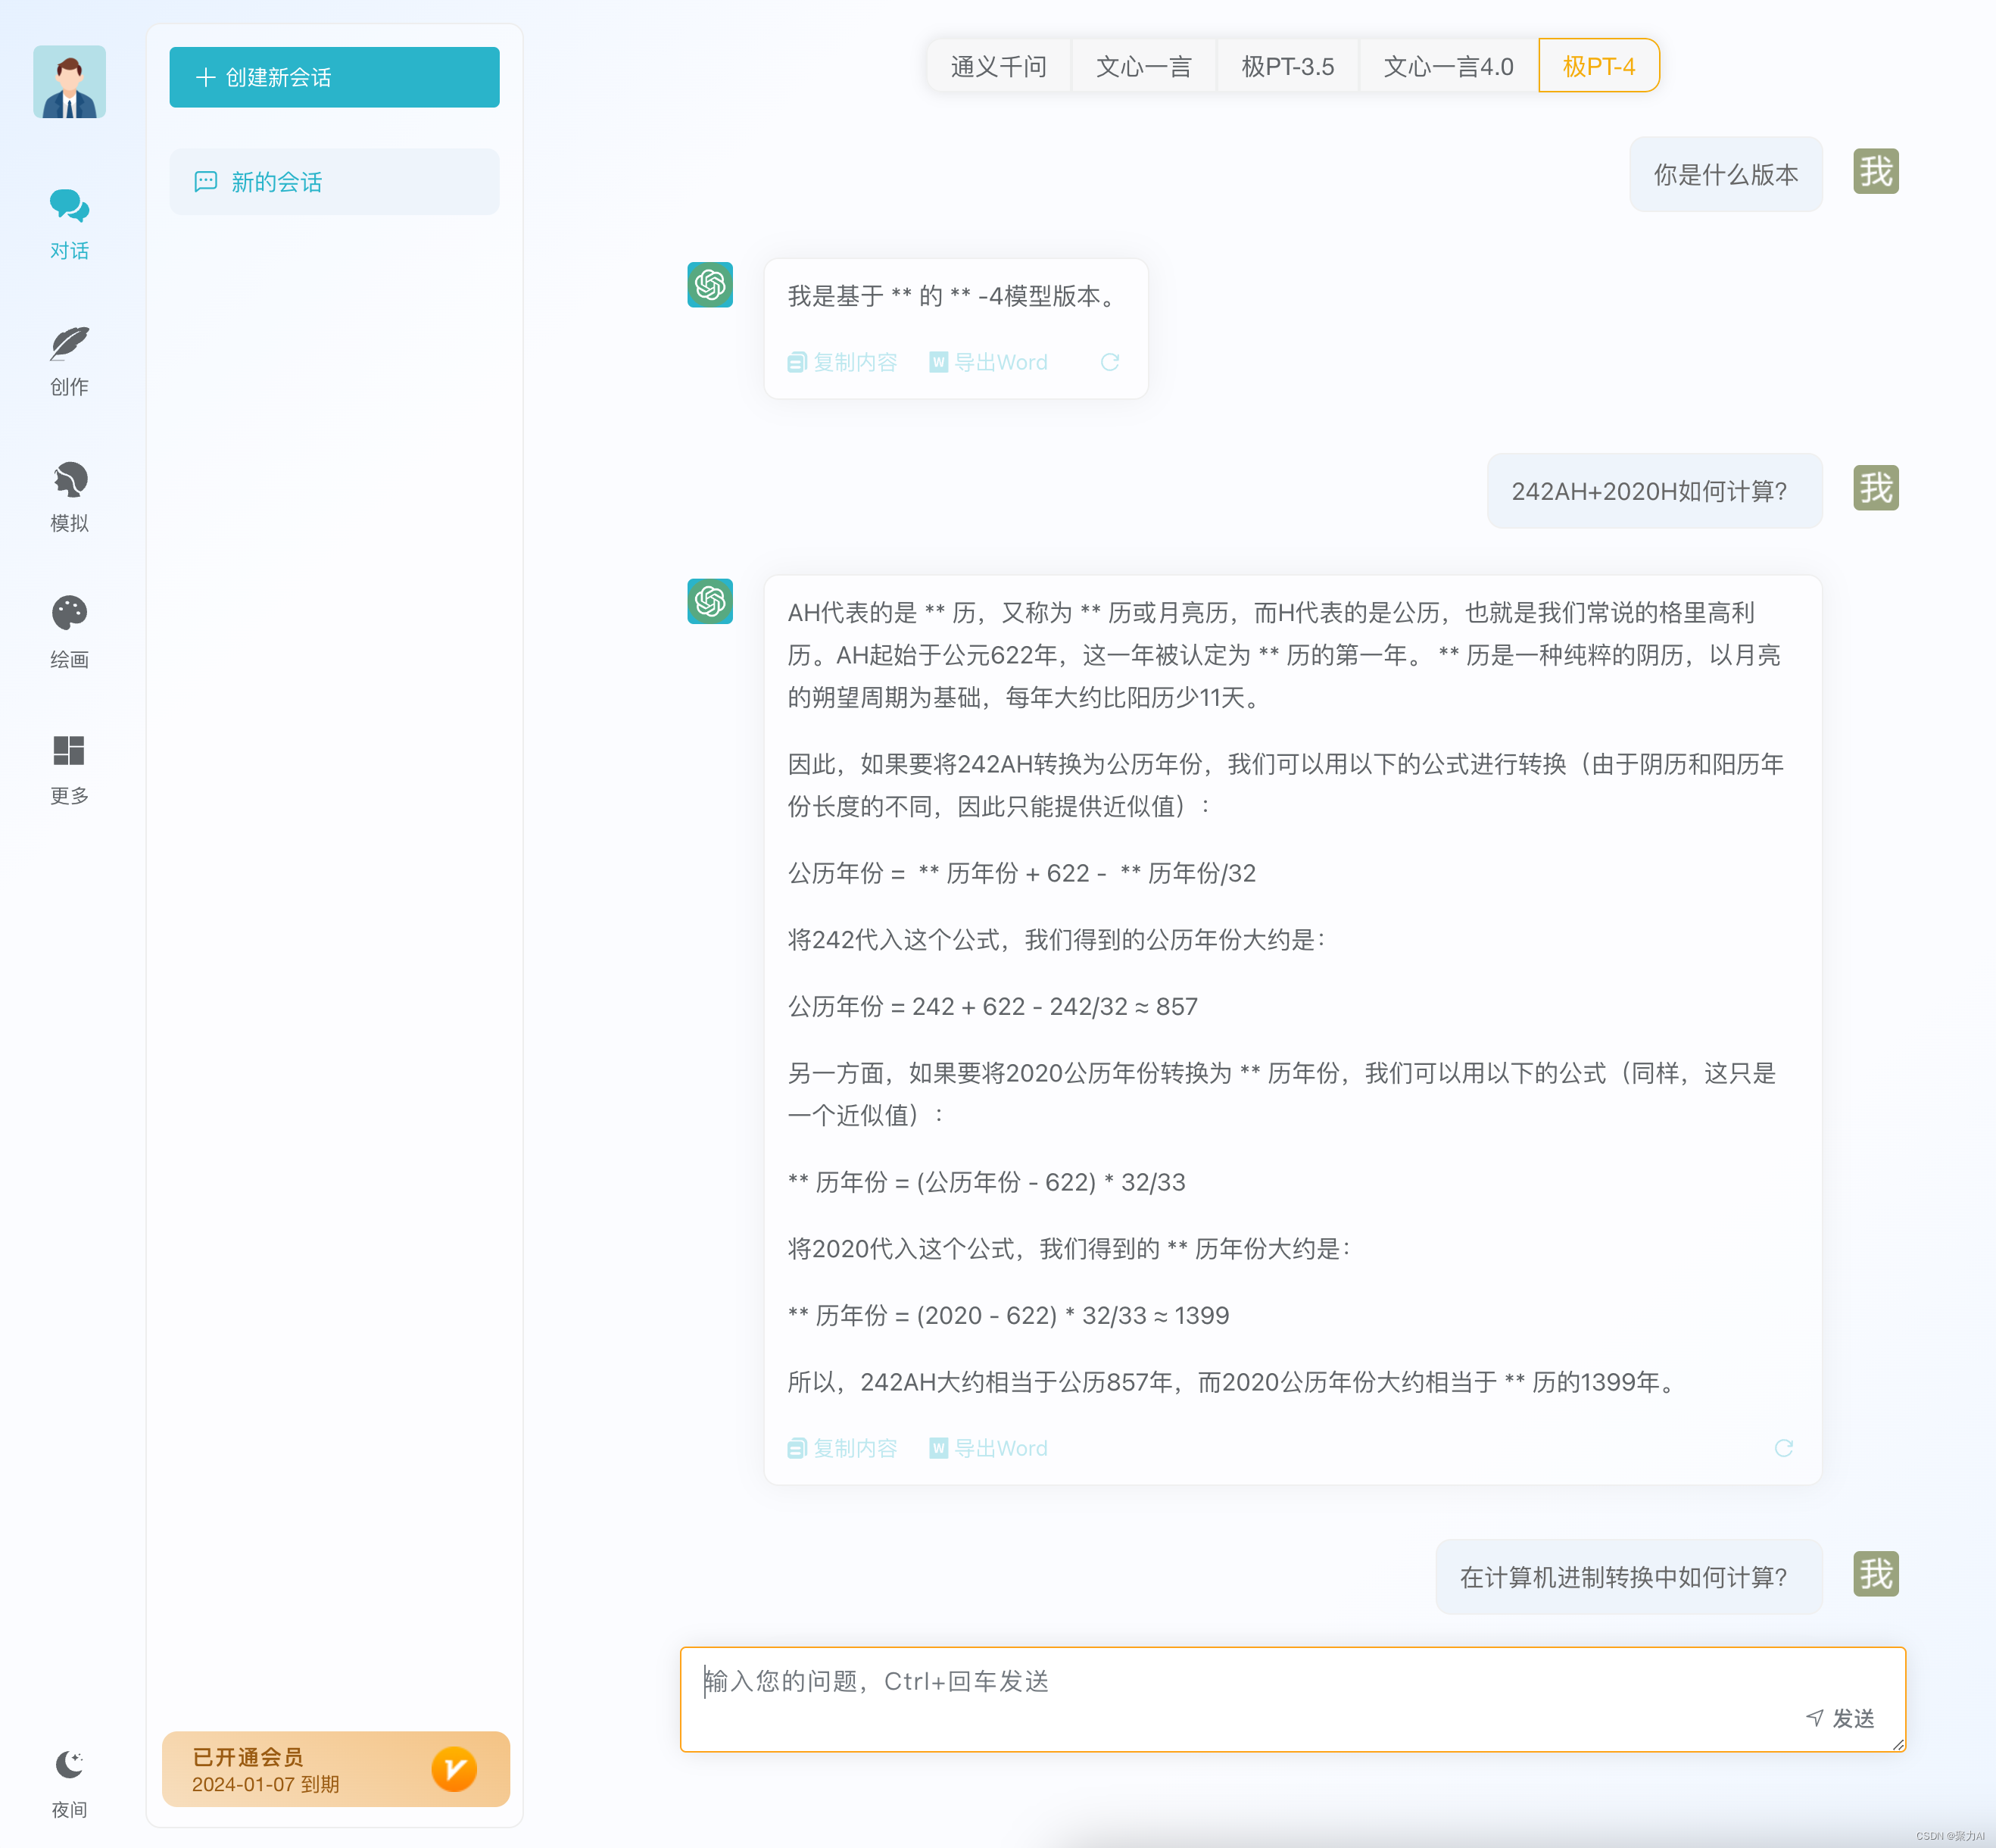
Task: Click the 创建新会话 button
Action: point(334,76)
